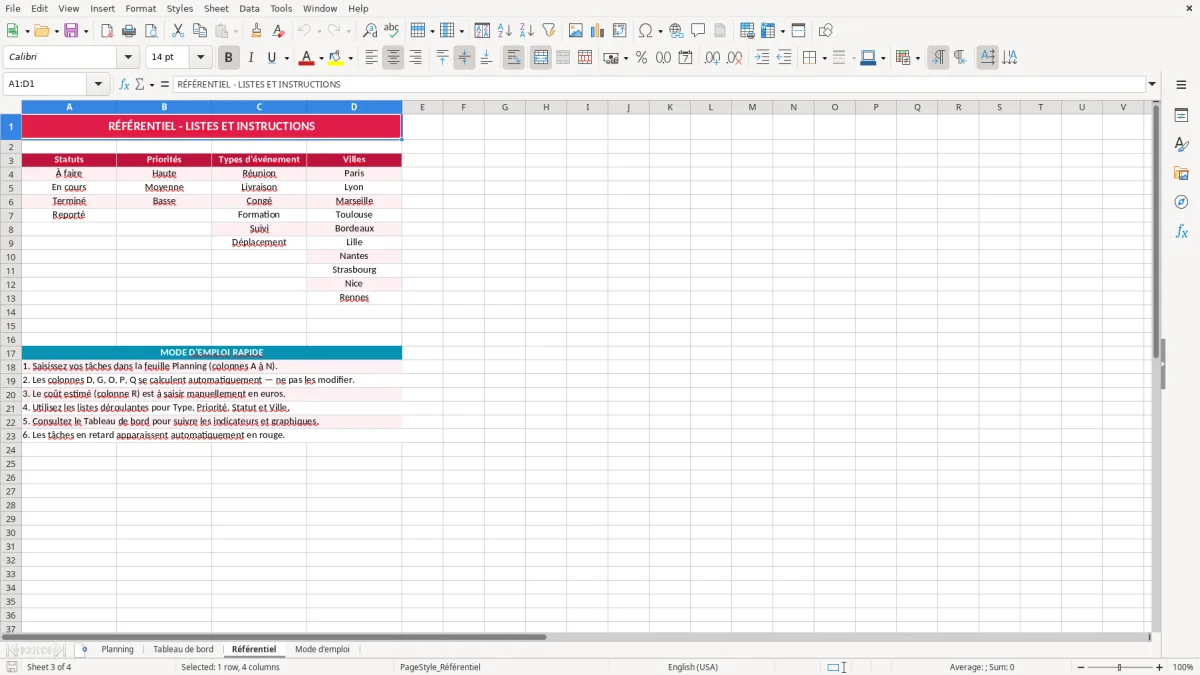Open Function Wizard fx icon
Screen dimensions: 1200x675
[124, 84]
